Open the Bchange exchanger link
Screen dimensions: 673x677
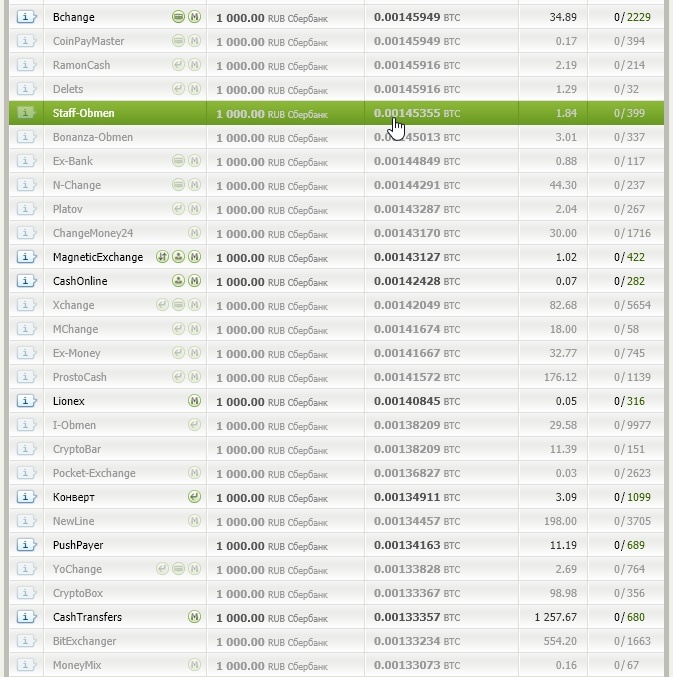[74, 17]
